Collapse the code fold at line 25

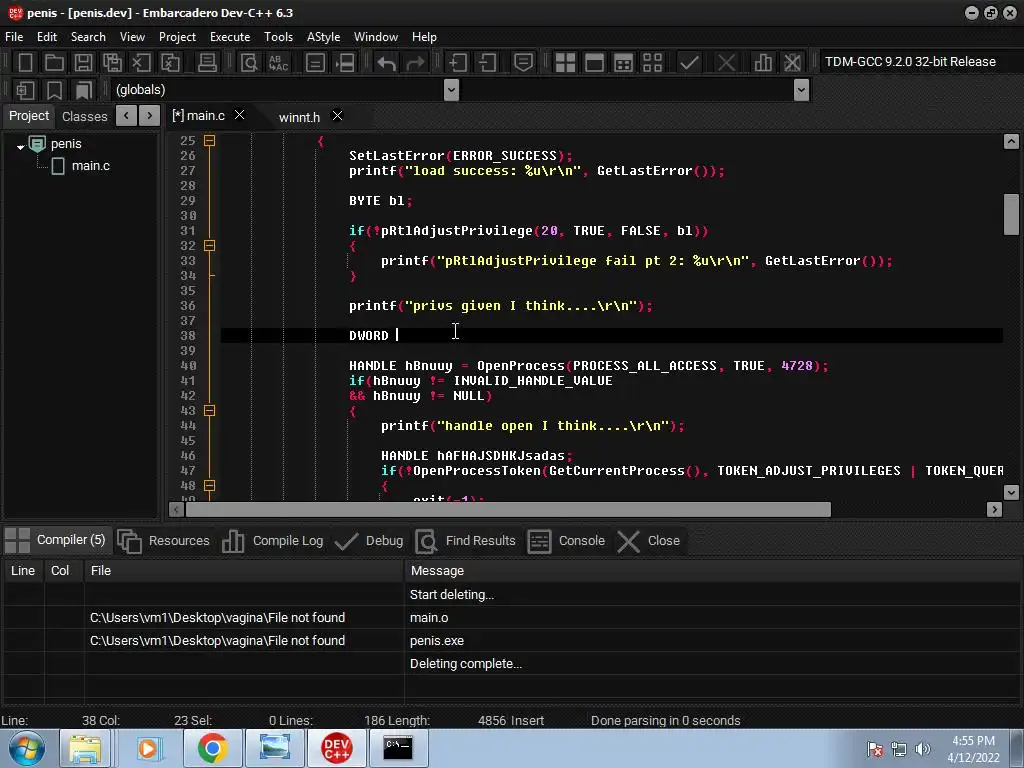coord(209,140)
